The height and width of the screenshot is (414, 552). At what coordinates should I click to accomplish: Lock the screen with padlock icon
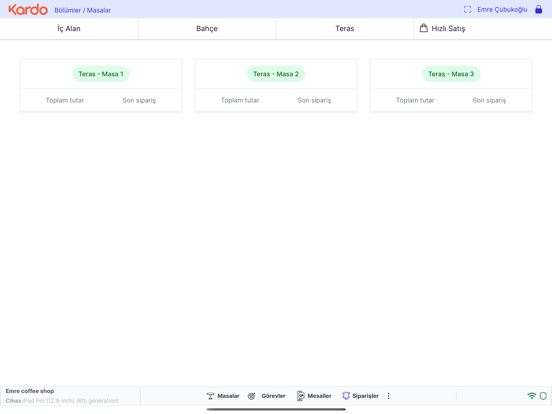pos(538,10)
